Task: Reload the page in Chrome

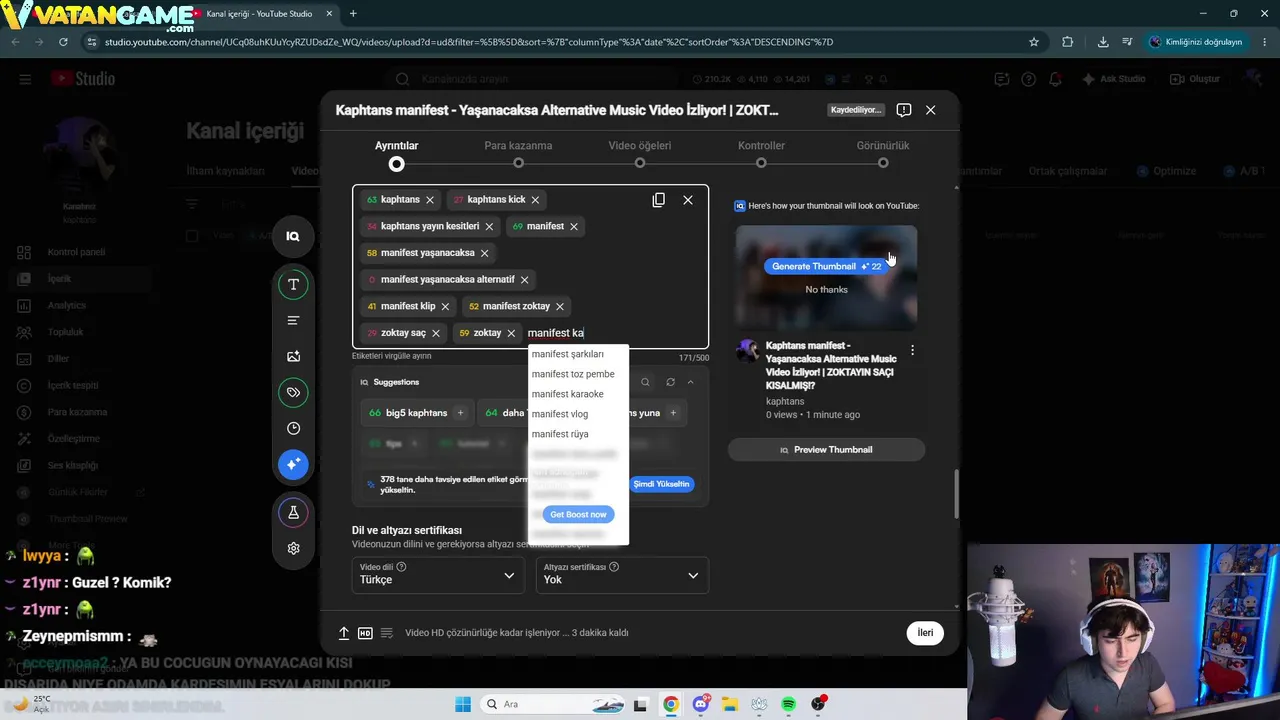Action: [x=63, y=42]
